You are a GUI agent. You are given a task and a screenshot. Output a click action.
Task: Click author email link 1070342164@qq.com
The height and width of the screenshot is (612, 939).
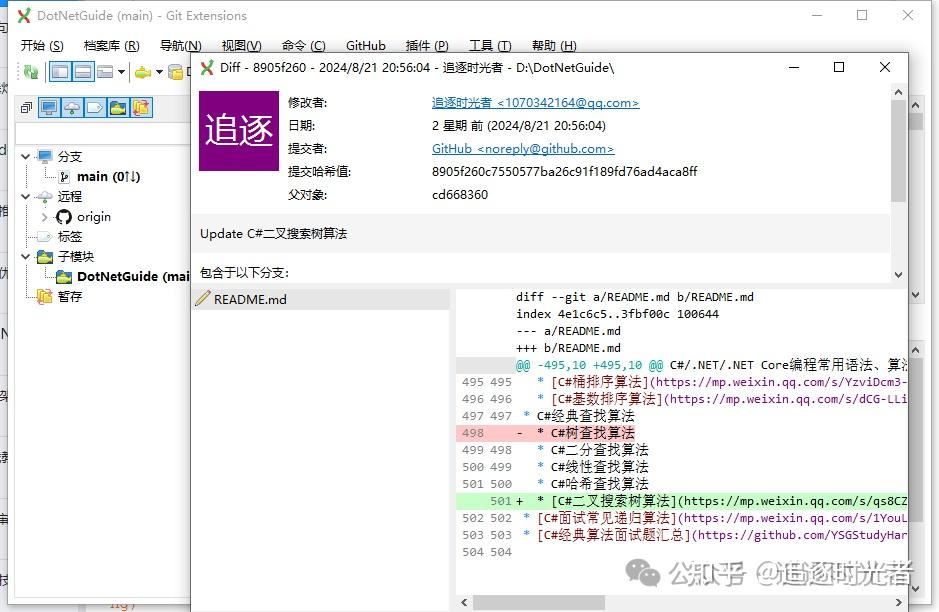[x=535, y=103]
